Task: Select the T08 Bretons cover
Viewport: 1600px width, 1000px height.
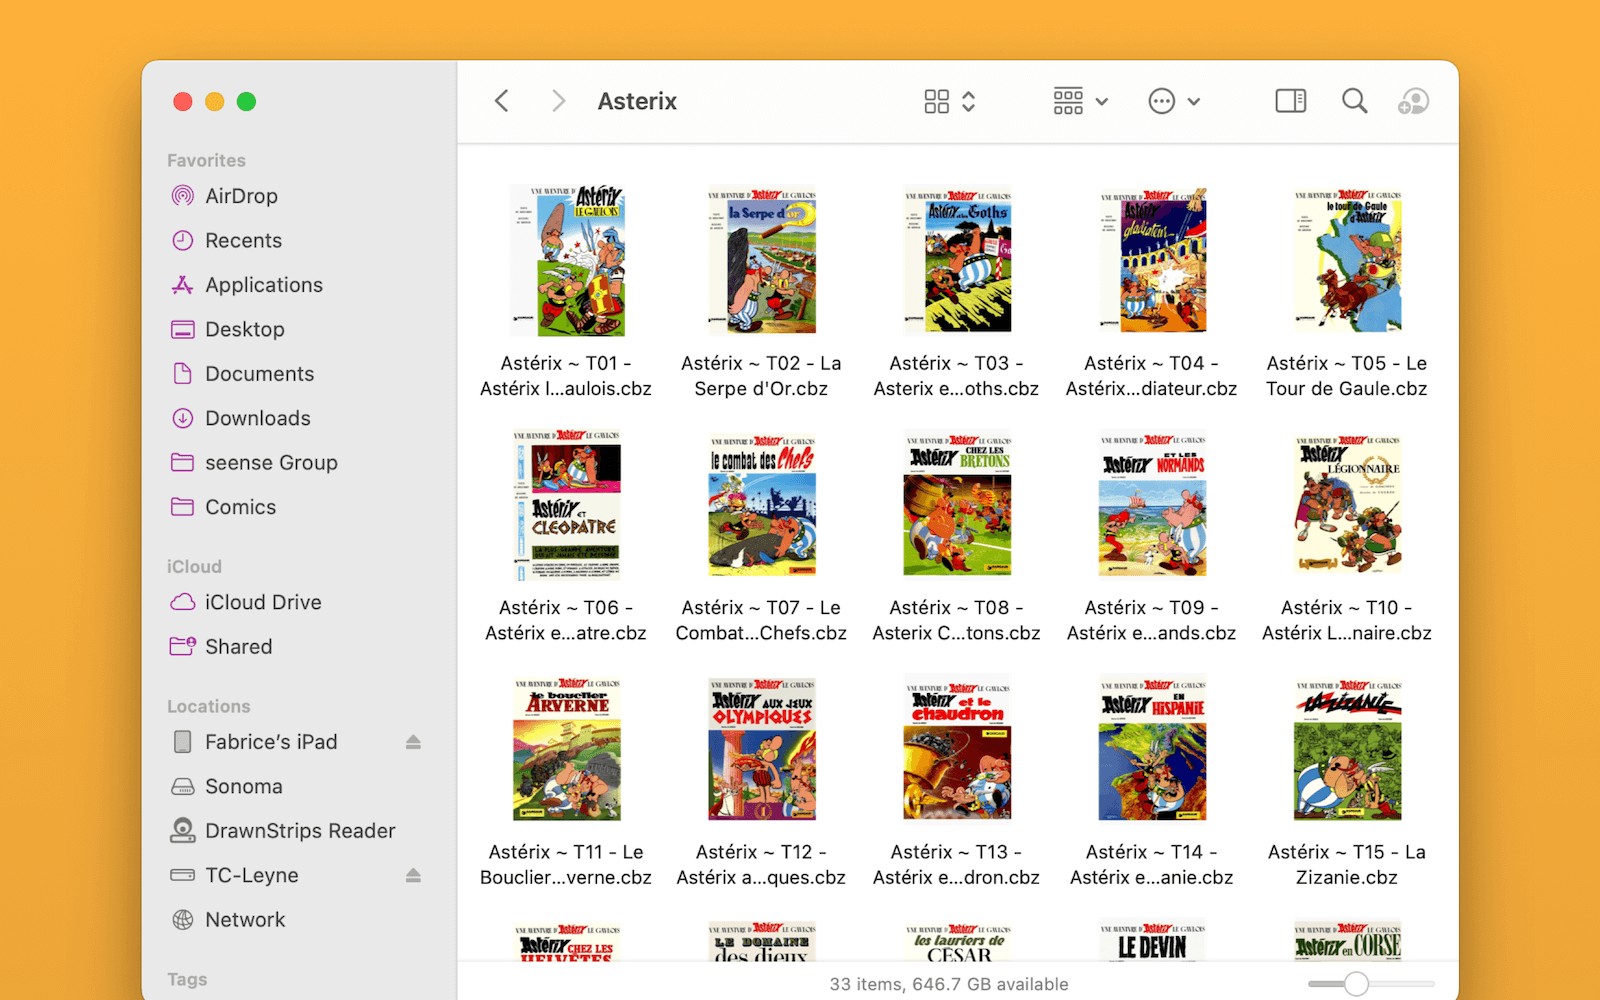Action: [x=958, y=505]
